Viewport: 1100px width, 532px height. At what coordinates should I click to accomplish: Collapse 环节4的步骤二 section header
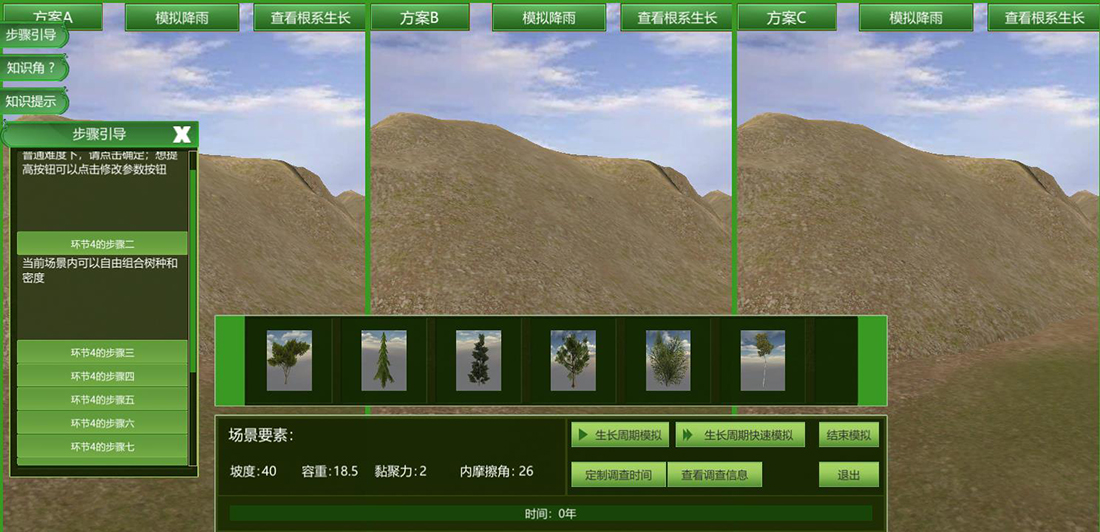tap(102, 243)
